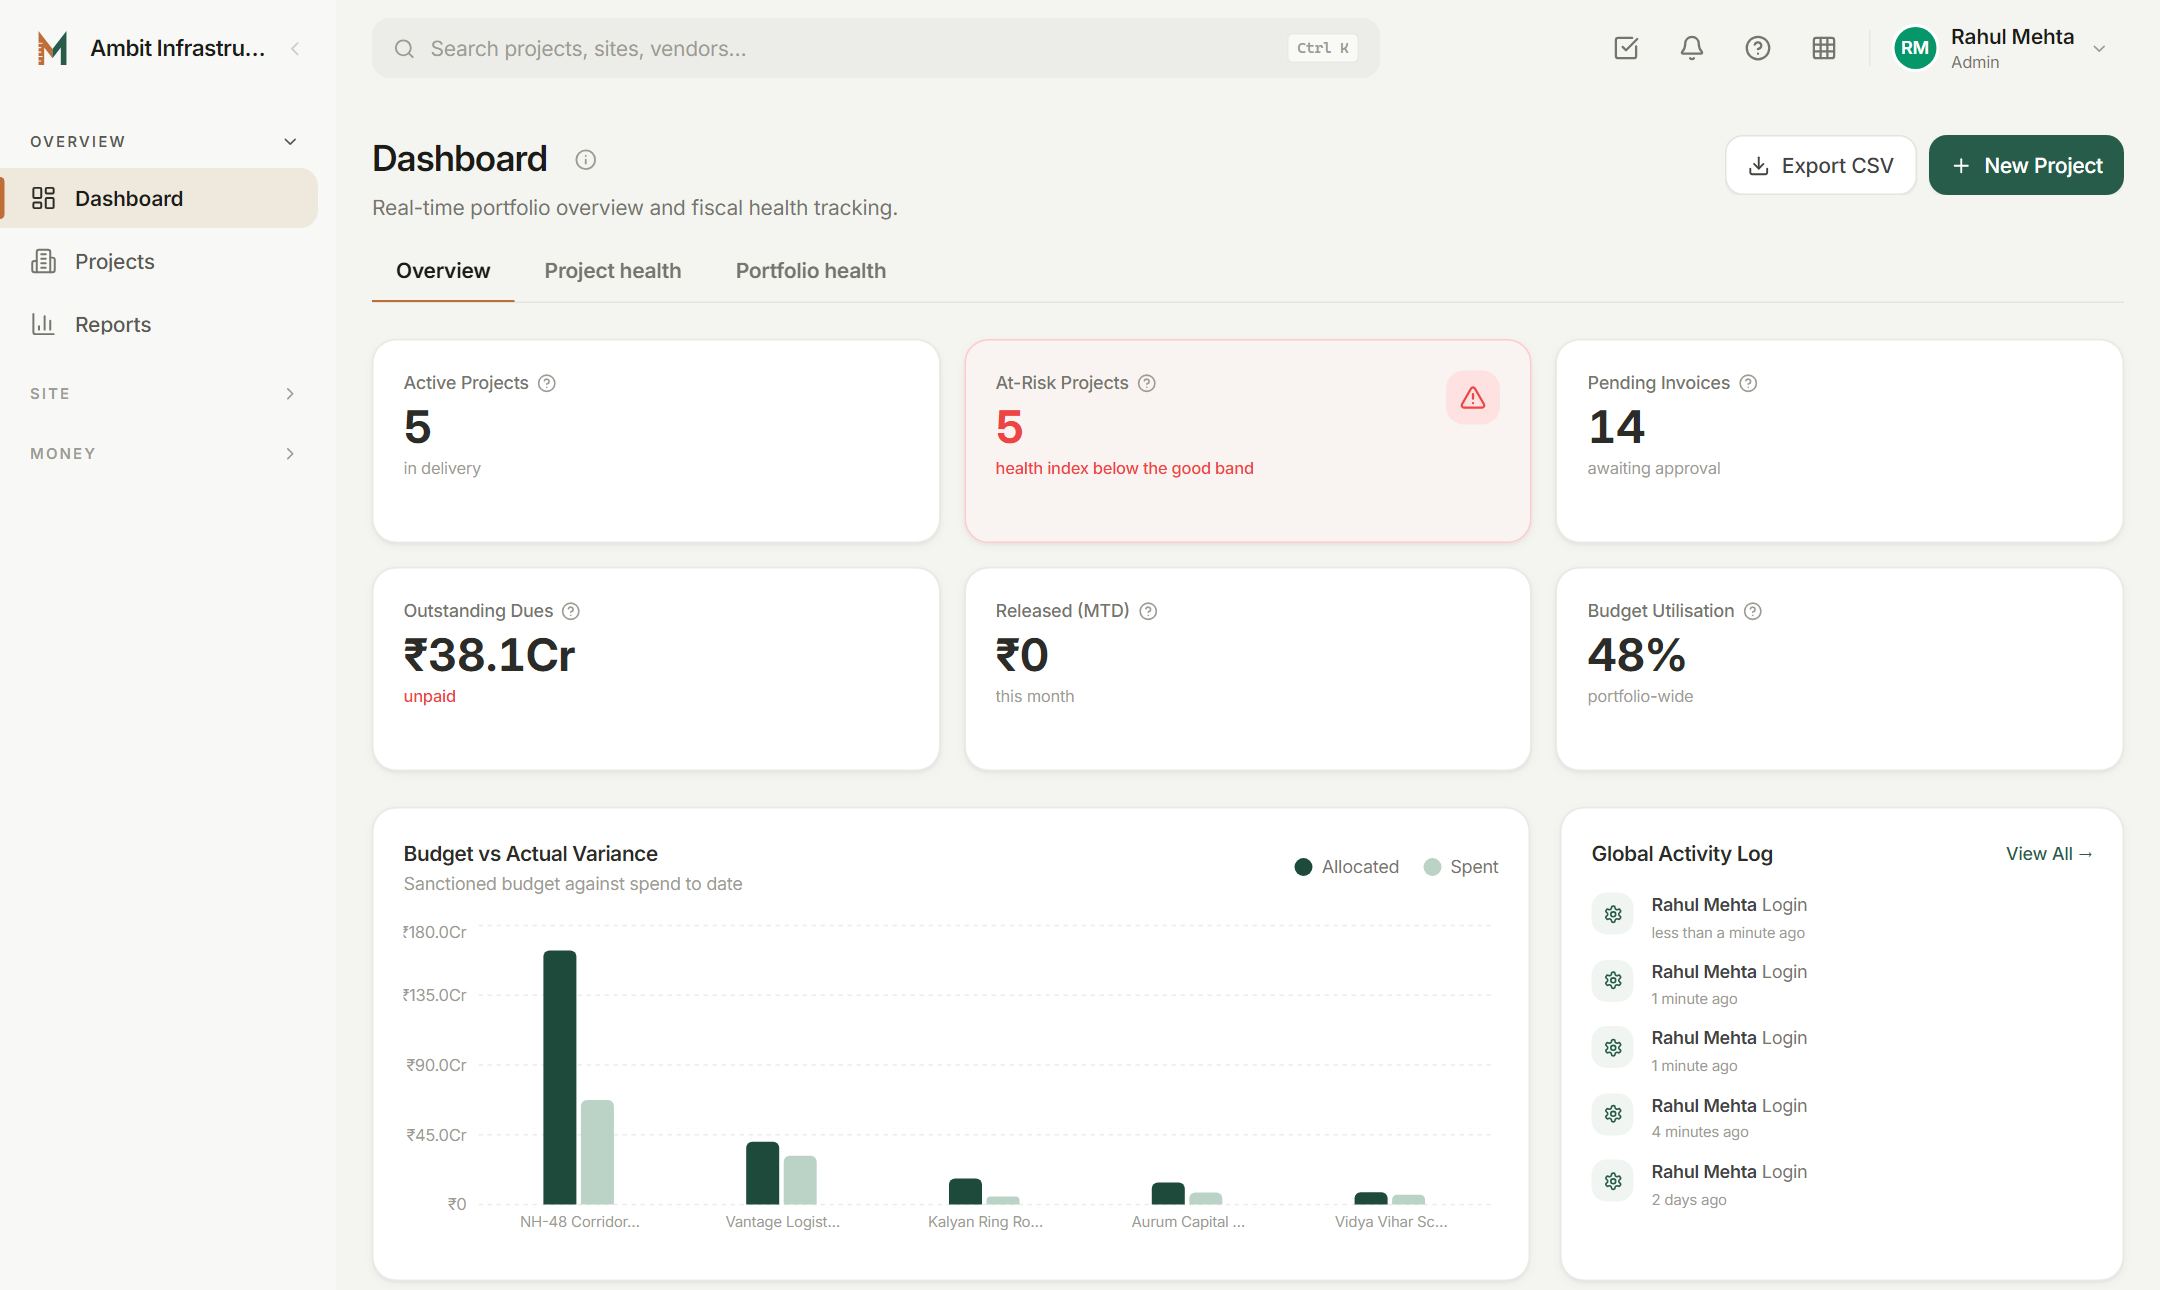Open the Rahul Mehta account dropdown arrow

[x=2099, y=49]
